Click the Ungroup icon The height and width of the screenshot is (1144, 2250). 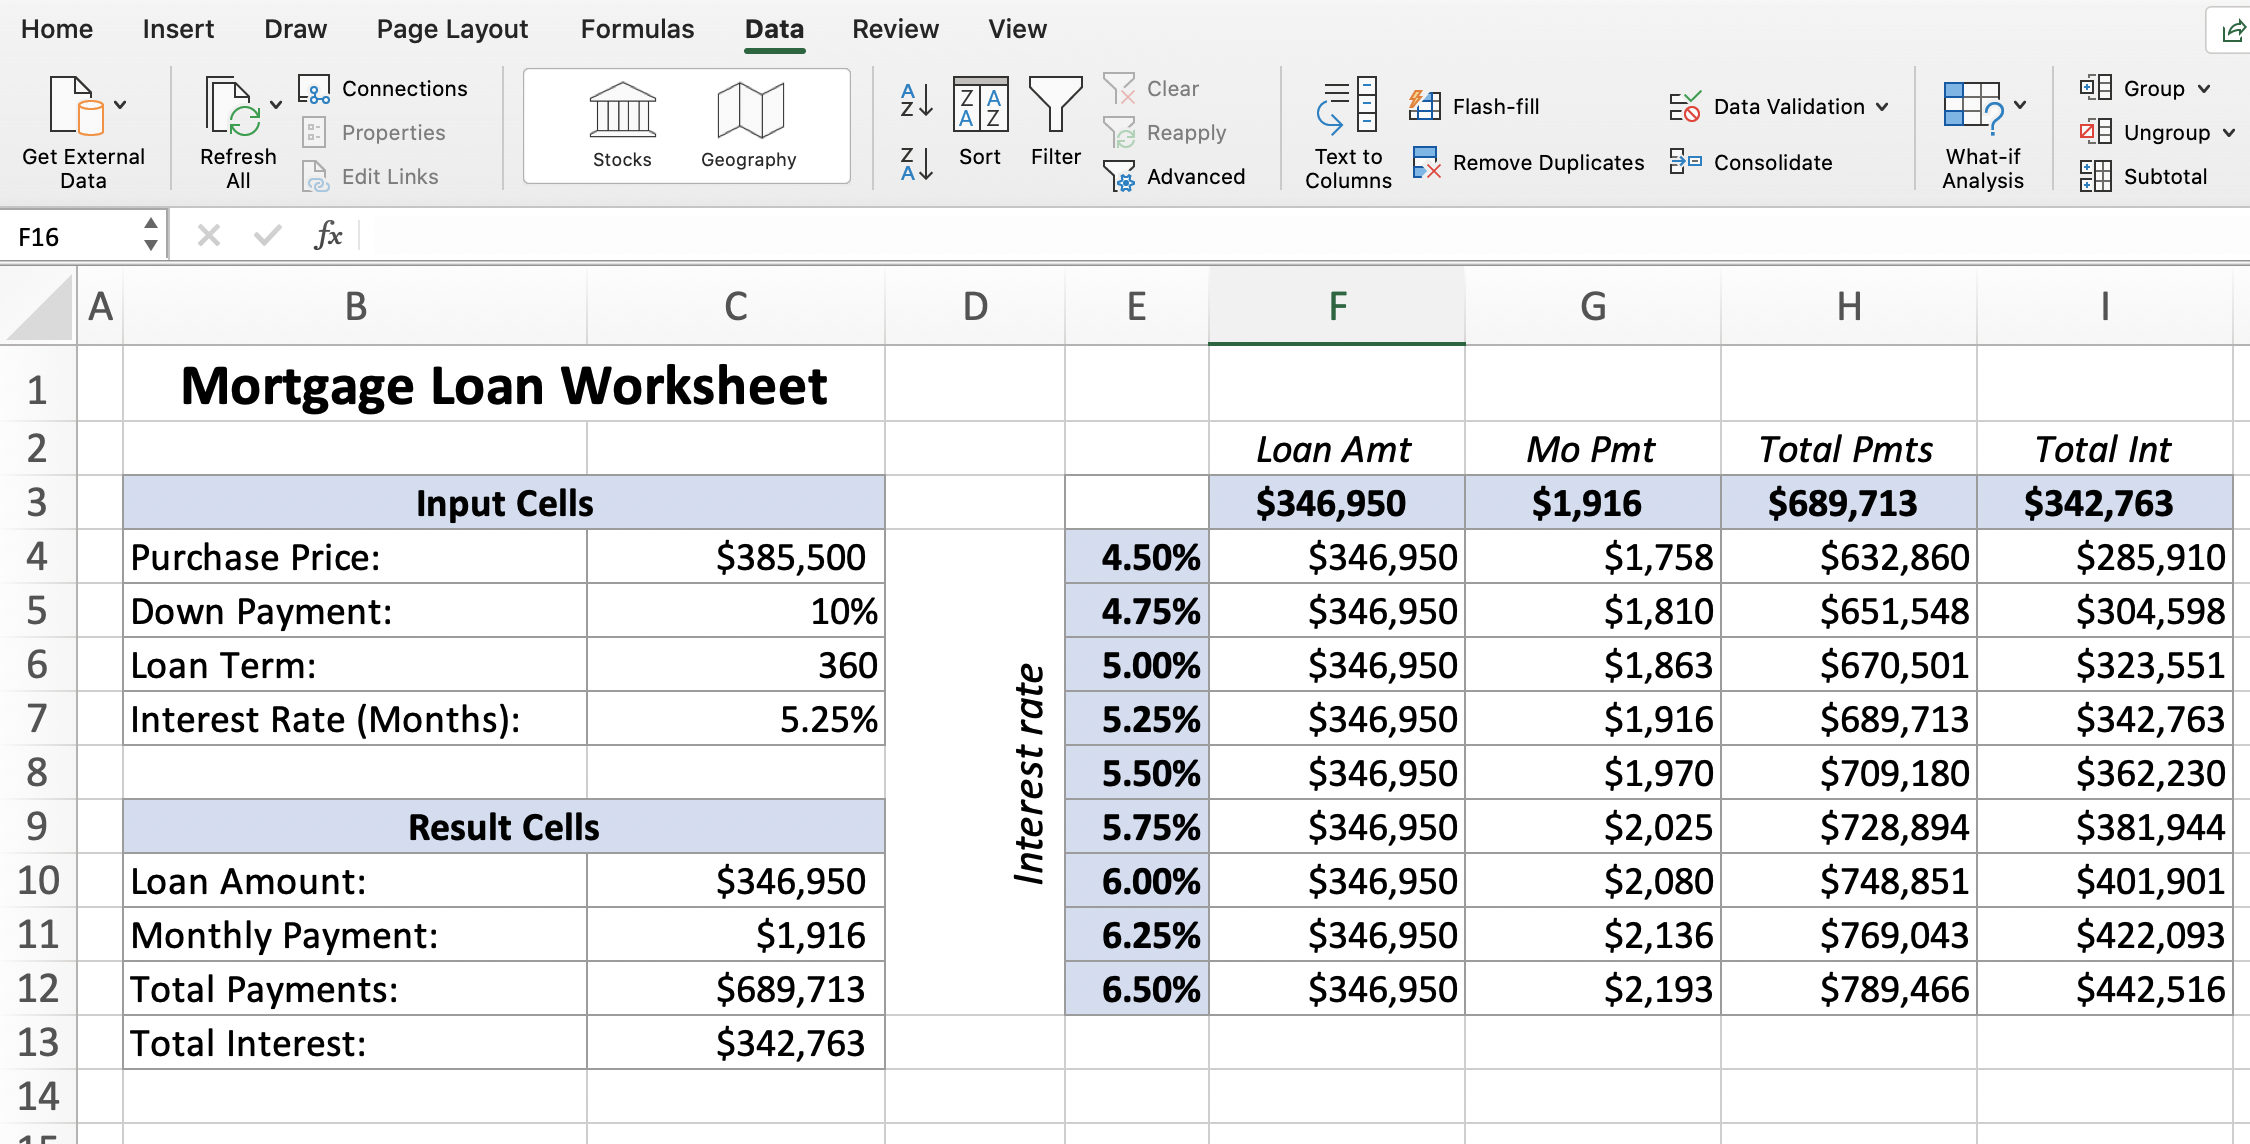[x=2095, y=132]
